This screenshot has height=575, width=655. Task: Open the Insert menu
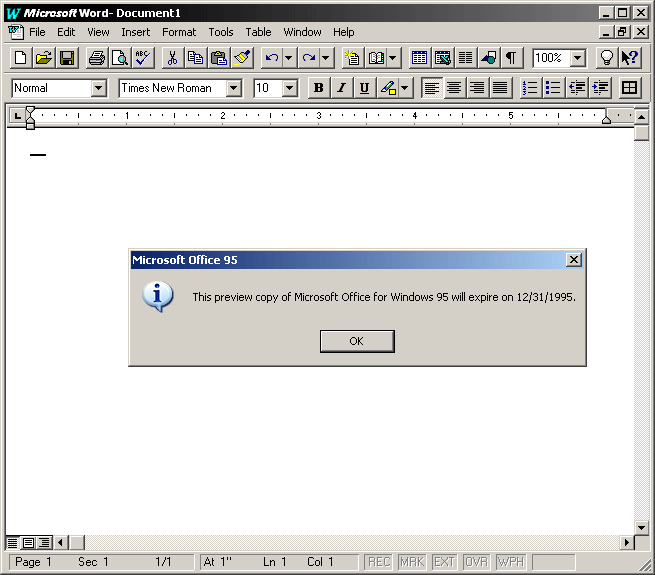coord(135,32)
